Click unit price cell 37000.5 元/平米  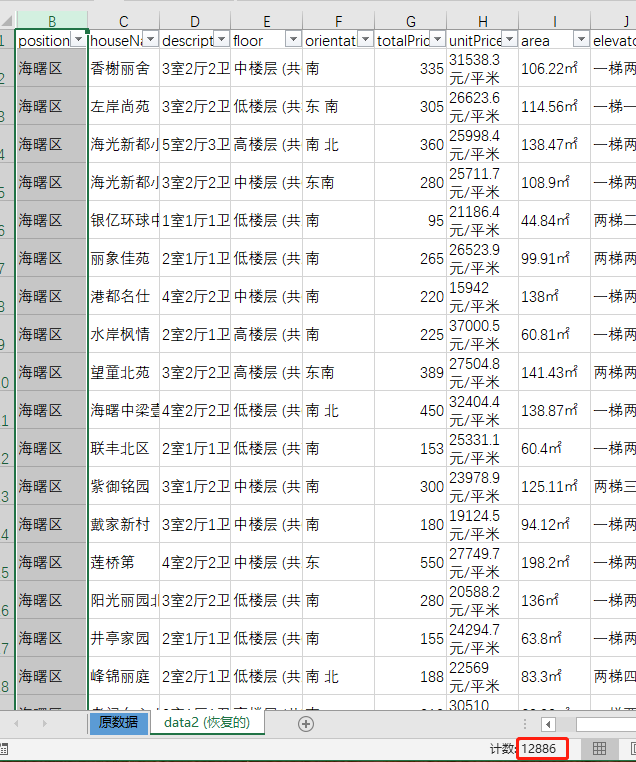[x=482, y=334]
